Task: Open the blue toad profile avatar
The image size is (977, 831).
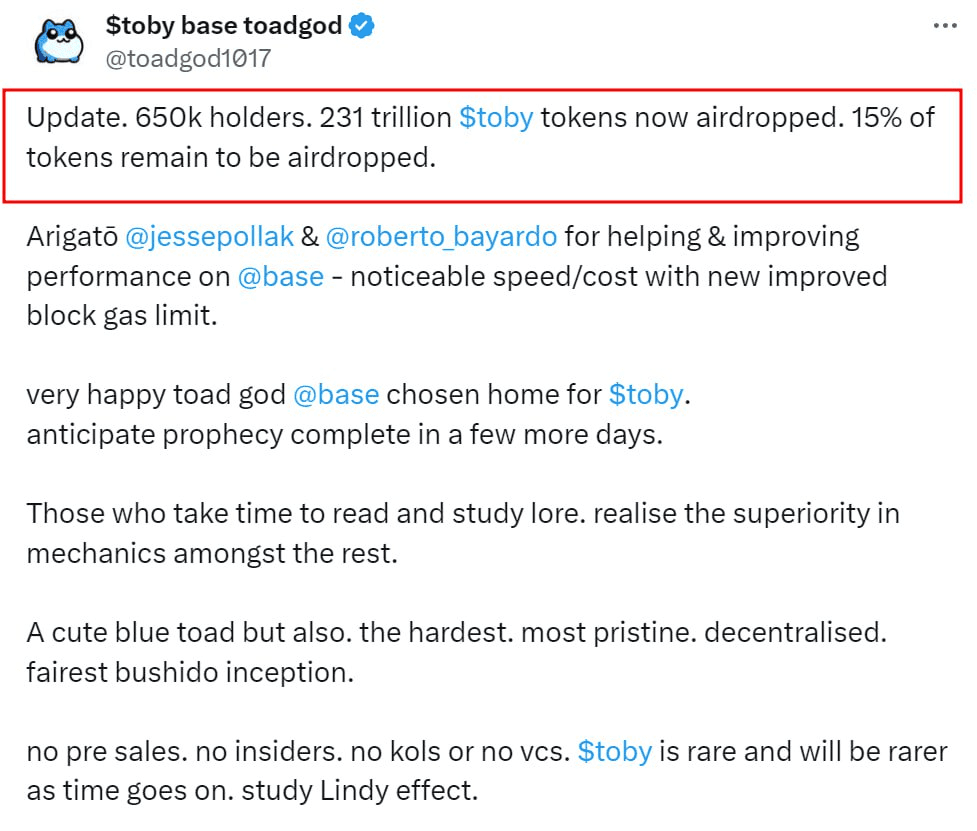Action: click(x=59, y=41)
